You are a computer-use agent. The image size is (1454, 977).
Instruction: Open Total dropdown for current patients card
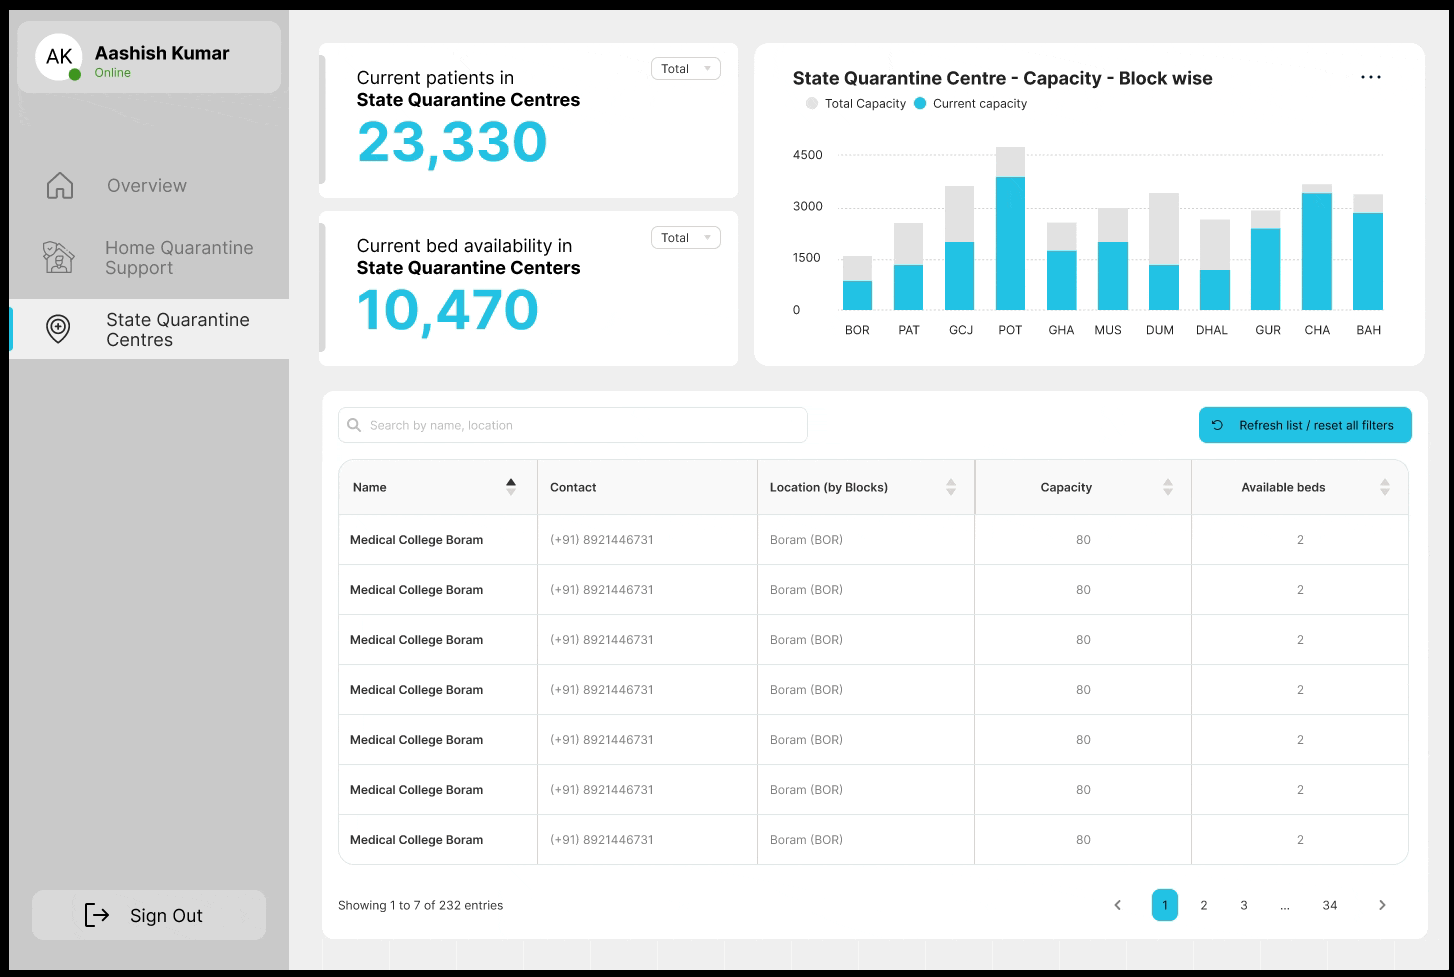(x=686, y=69)
